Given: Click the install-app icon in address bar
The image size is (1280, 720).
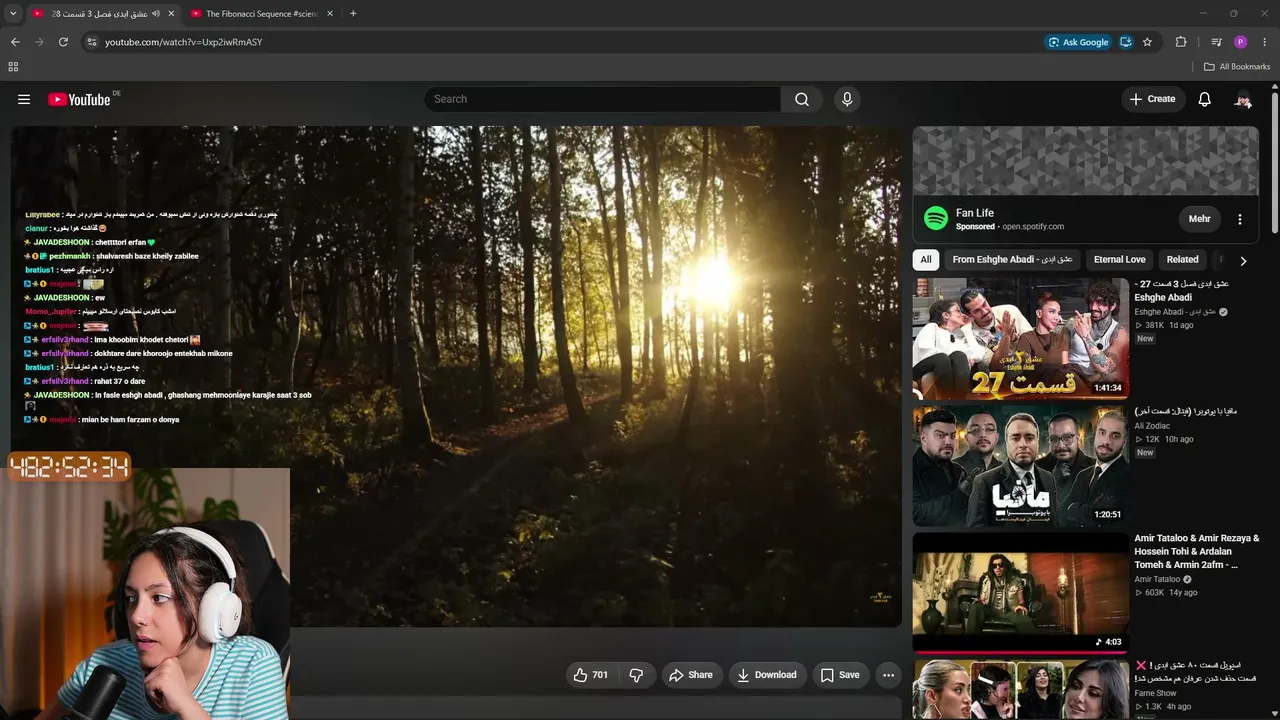Looking at the screenshot, I should tap(1126, 42).
